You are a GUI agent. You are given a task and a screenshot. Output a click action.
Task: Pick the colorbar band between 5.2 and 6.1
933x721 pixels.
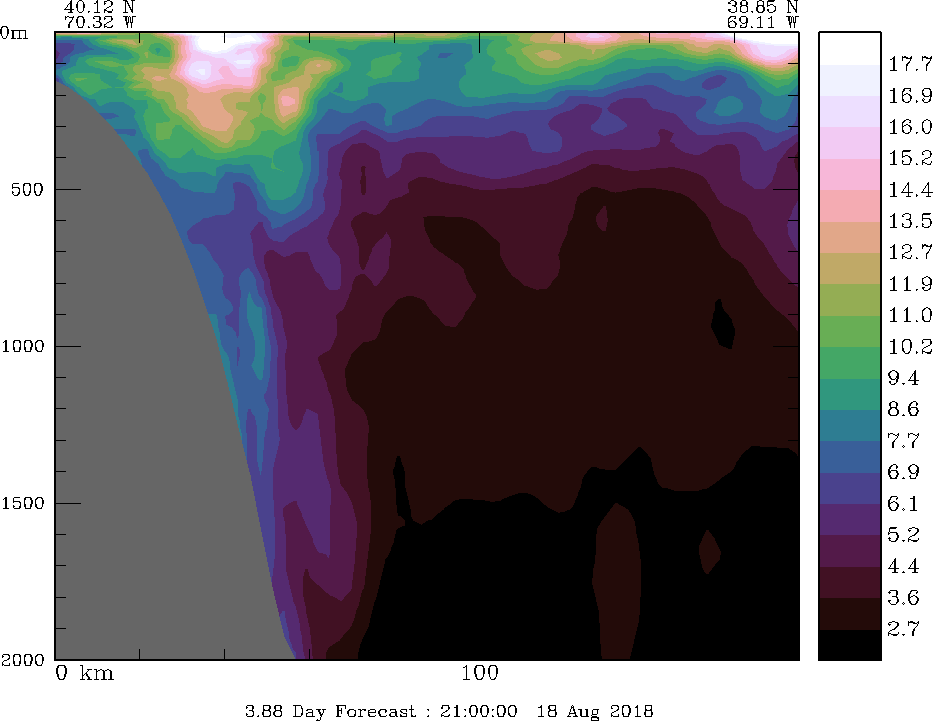point(849,520)
